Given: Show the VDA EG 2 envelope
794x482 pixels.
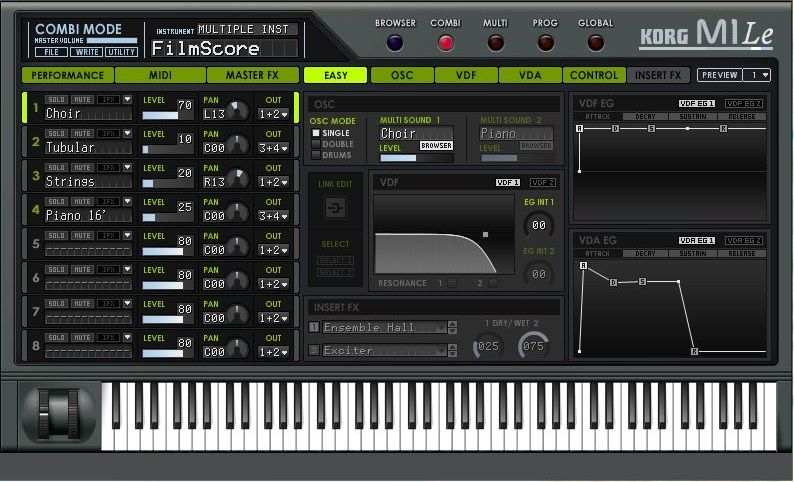Looking at the screenshot, I should pos(743,240).
